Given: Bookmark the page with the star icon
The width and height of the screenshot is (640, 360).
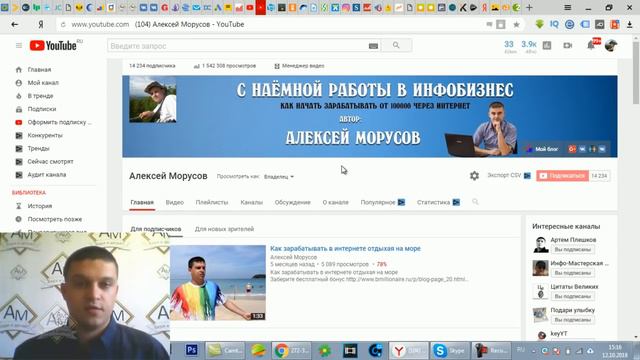Looking at the screenshot, I should [x=516, y=24].
